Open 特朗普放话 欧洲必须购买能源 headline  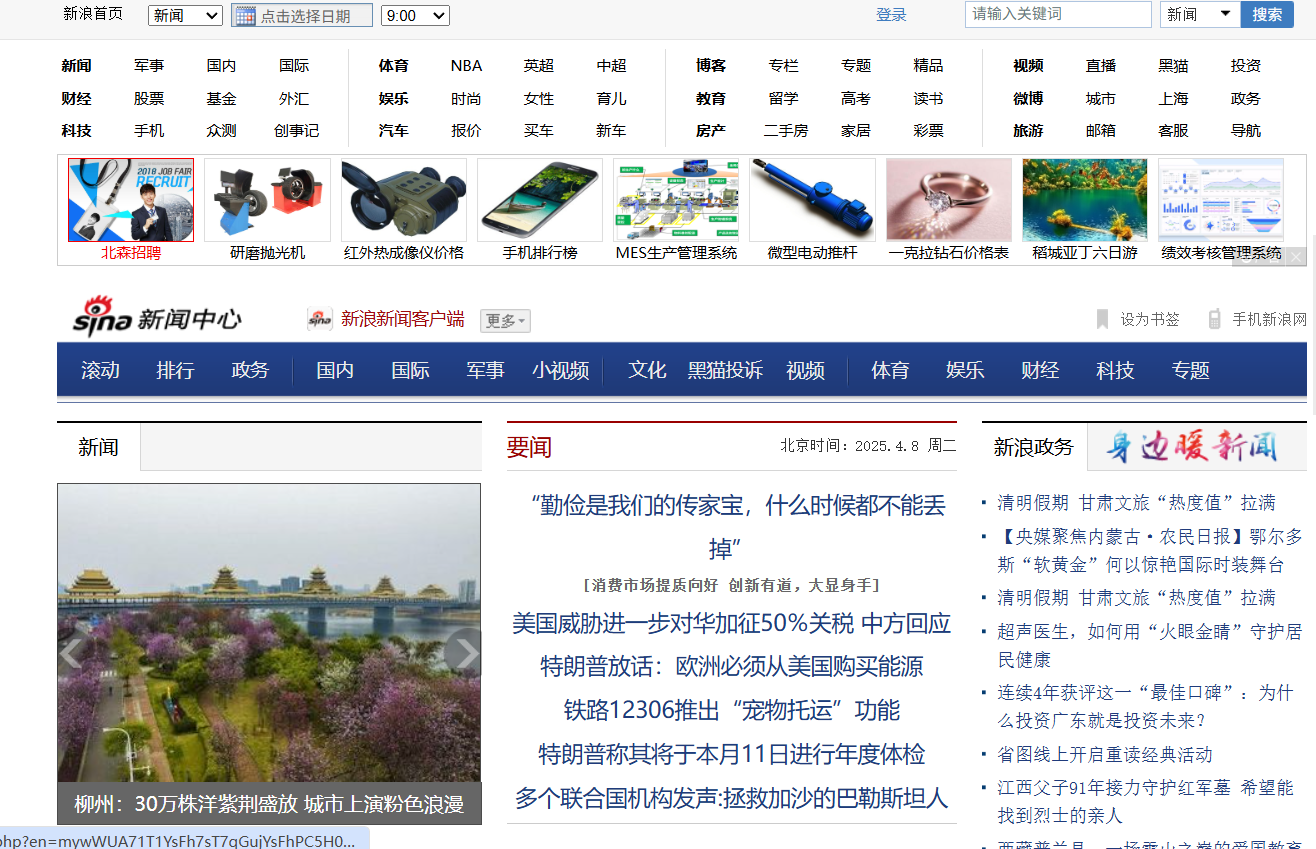(732, 666)
